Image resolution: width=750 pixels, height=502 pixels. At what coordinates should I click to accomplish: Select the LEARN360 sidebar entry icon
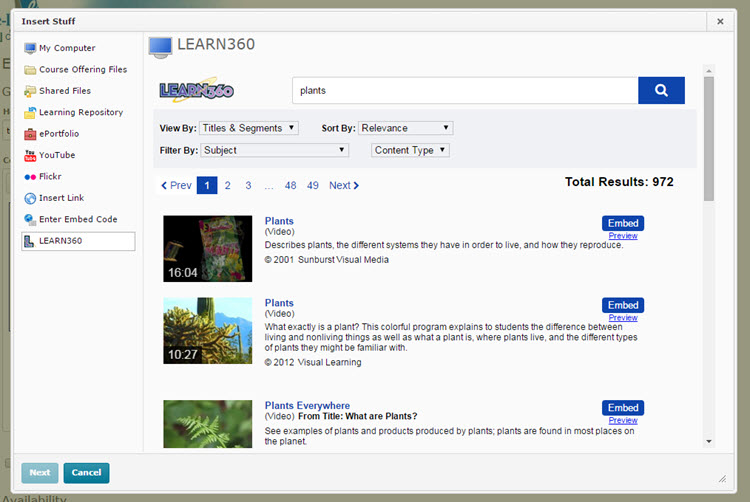(29, 241)
